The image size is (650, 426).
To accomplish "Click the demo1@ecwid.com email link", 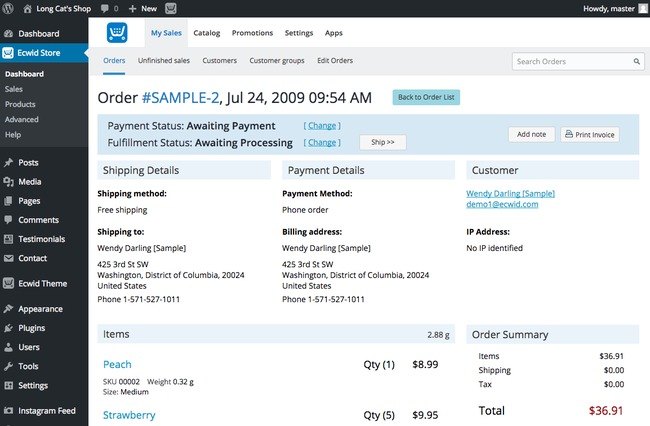I will tap(502, 204).
